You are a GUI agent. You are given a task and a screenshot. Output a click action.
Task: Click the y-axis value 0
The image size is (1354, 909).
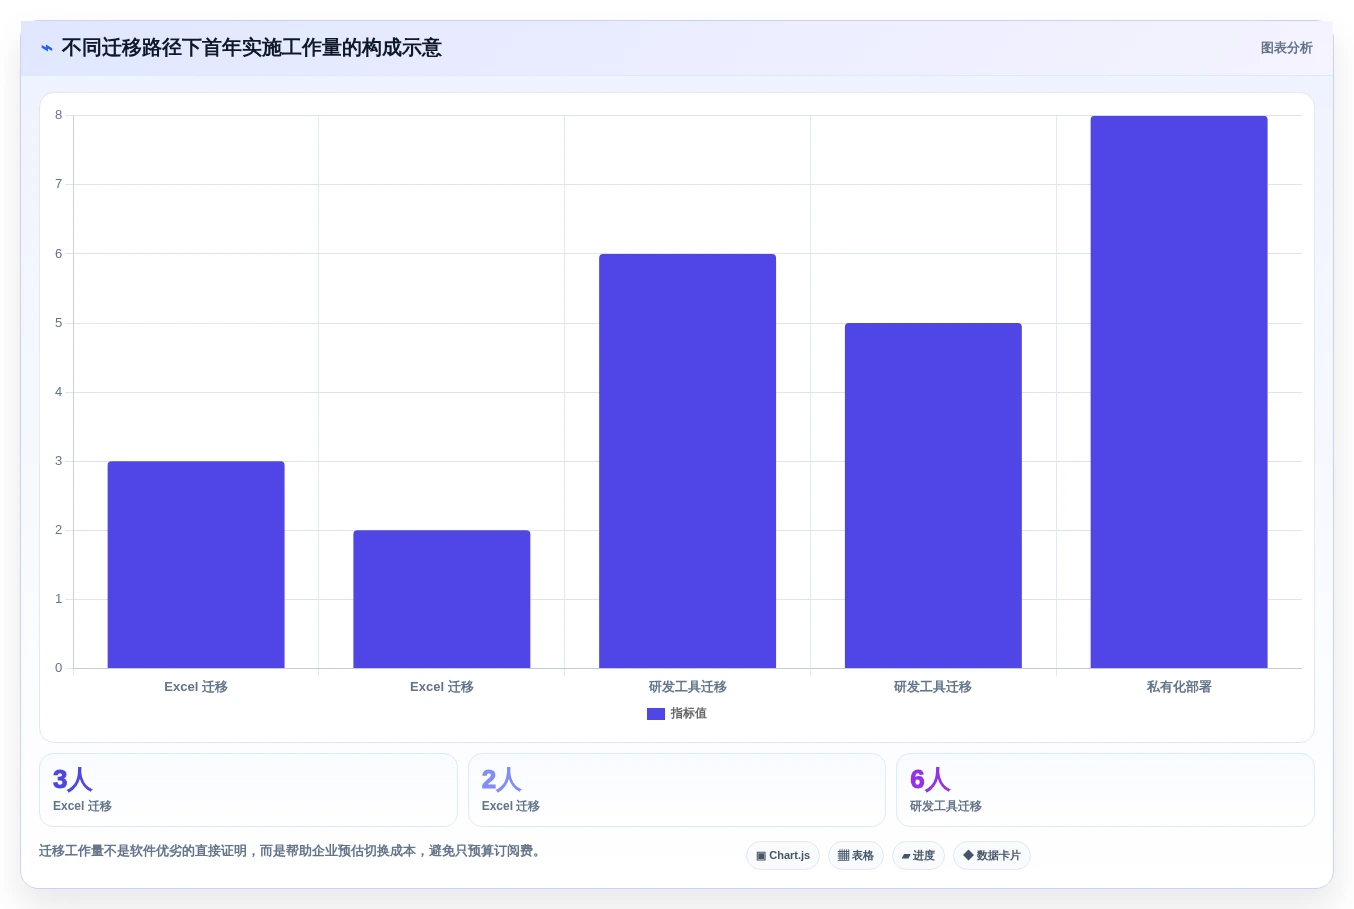(x=58, y=668)
